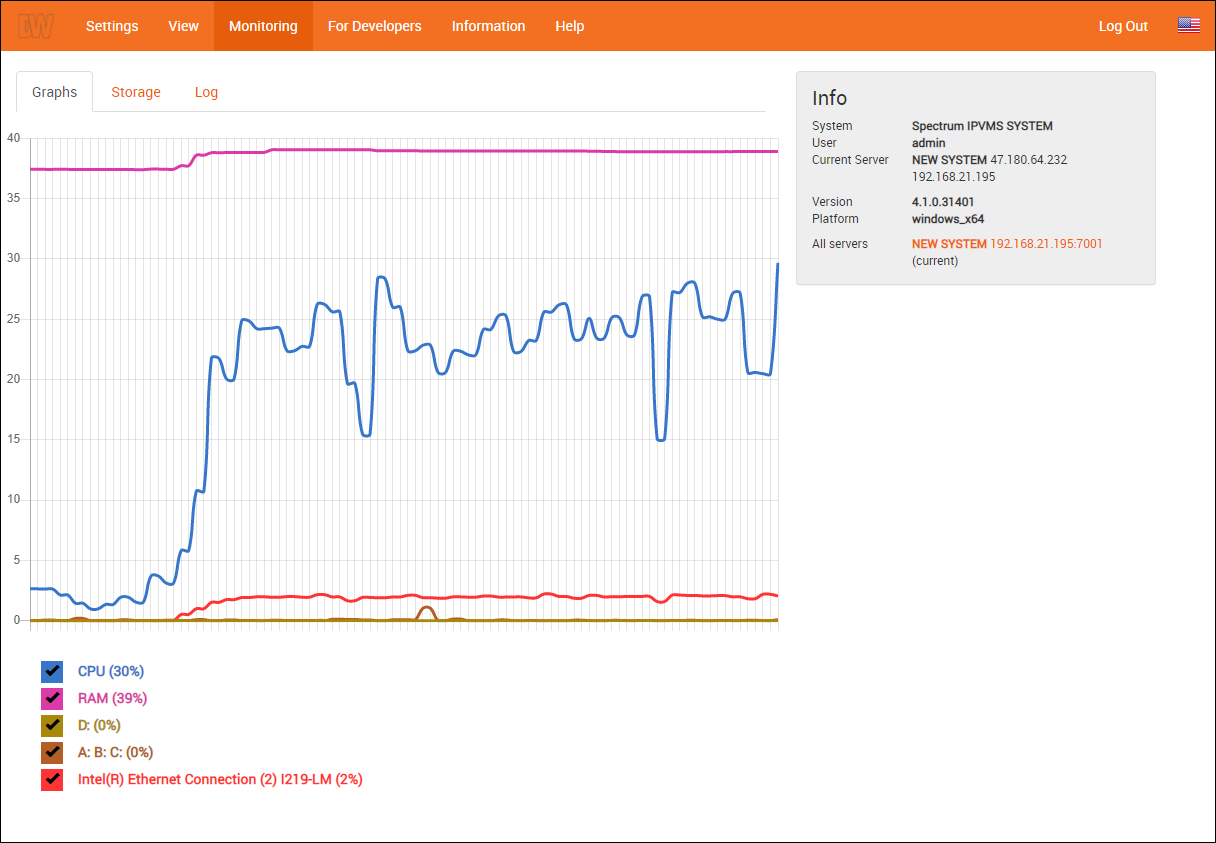Expand the Information menu
The image size is (1216, 843).
tap(488, 26)
